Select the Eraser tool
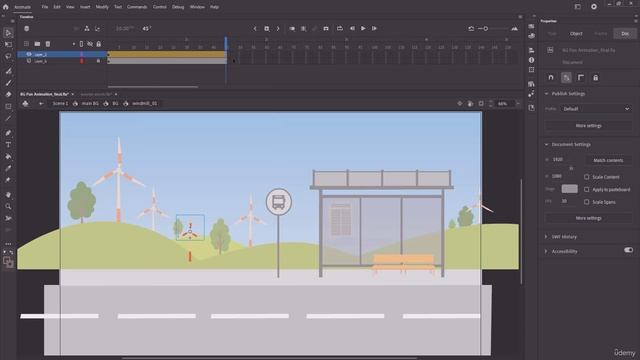The height and width of the screenshot is (360, 640). pyautogui.click(x=8, y=95)
